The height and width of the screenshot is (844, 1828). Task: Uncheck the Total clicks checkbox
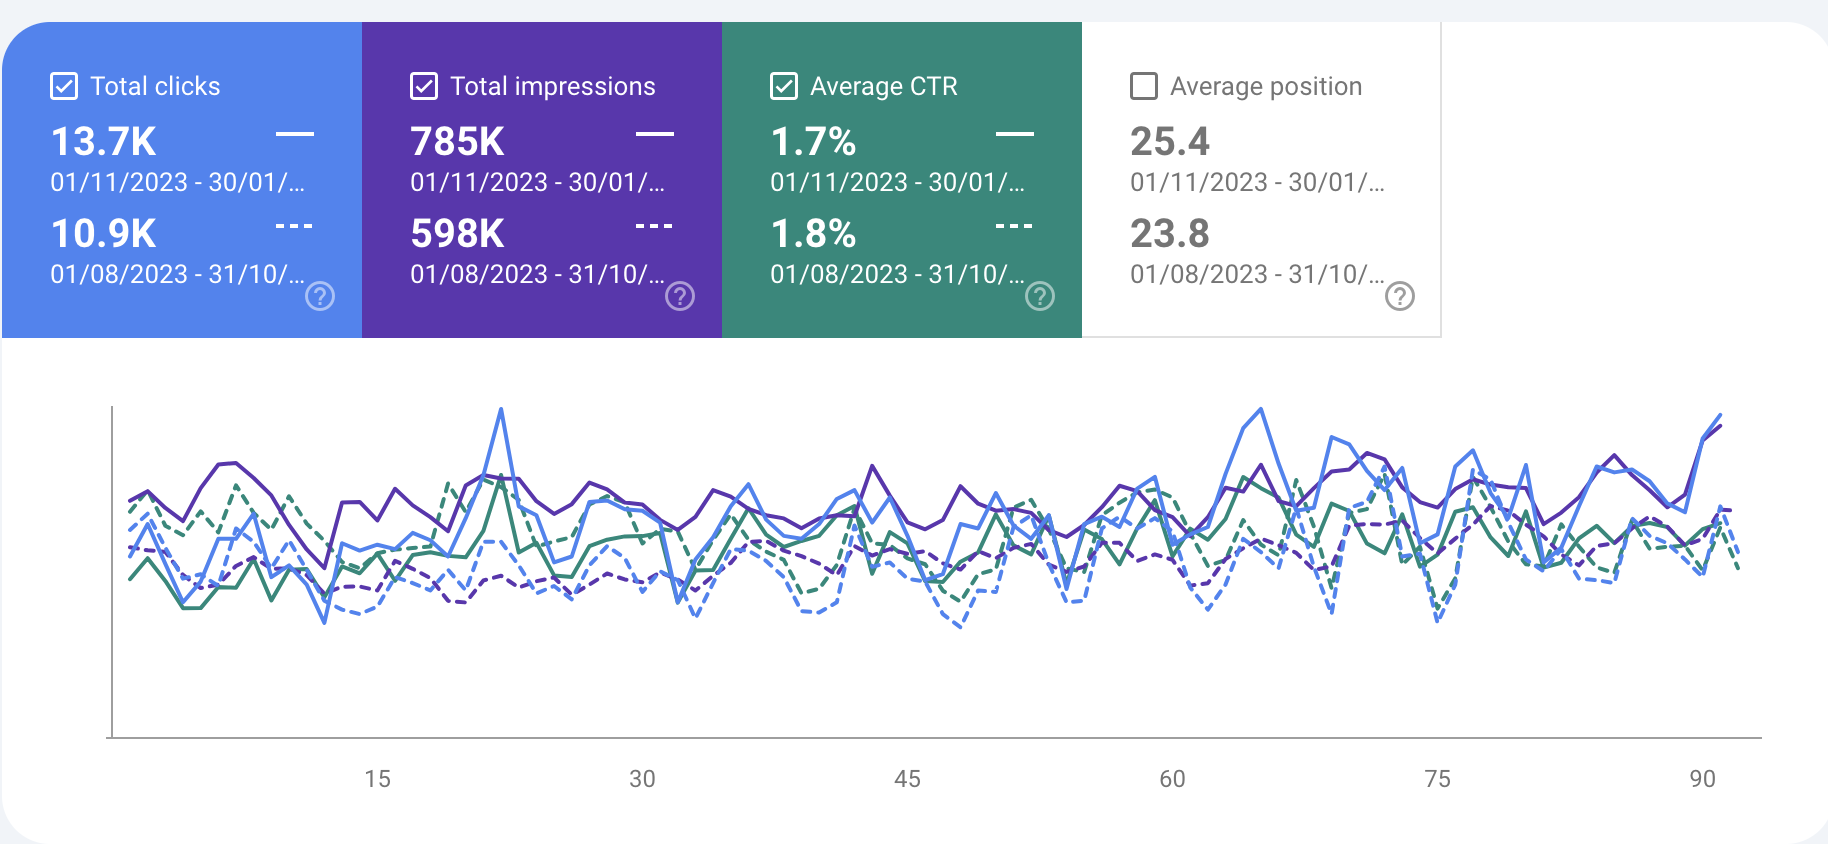pyautogui.click(x=64, y=86)
